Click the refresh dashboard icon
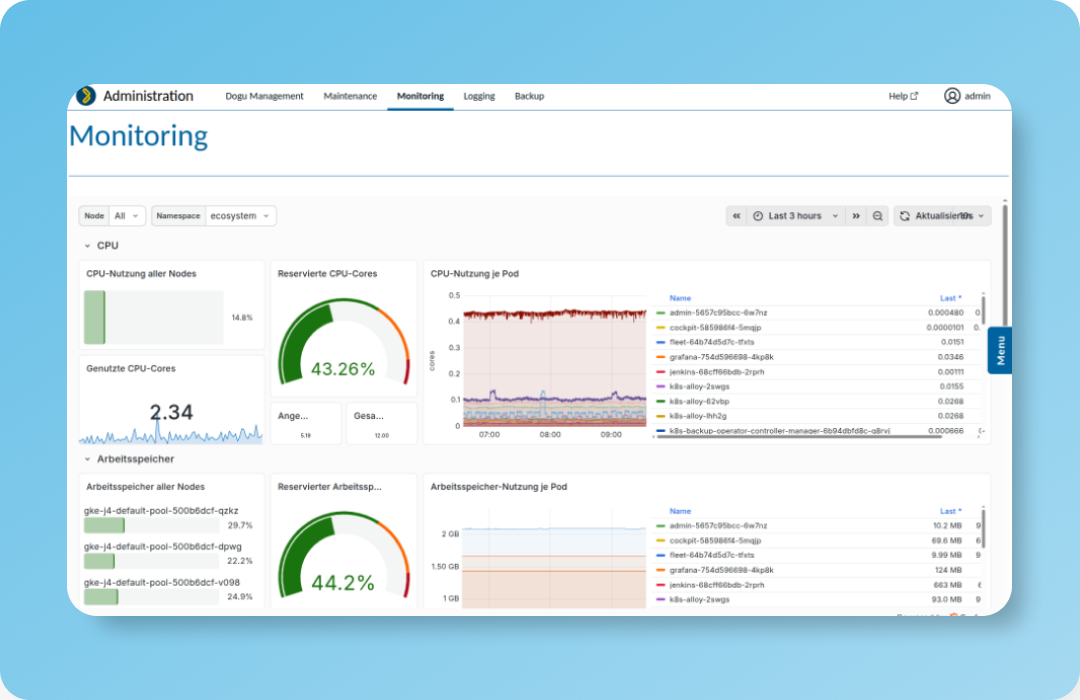 click(905, 216)
